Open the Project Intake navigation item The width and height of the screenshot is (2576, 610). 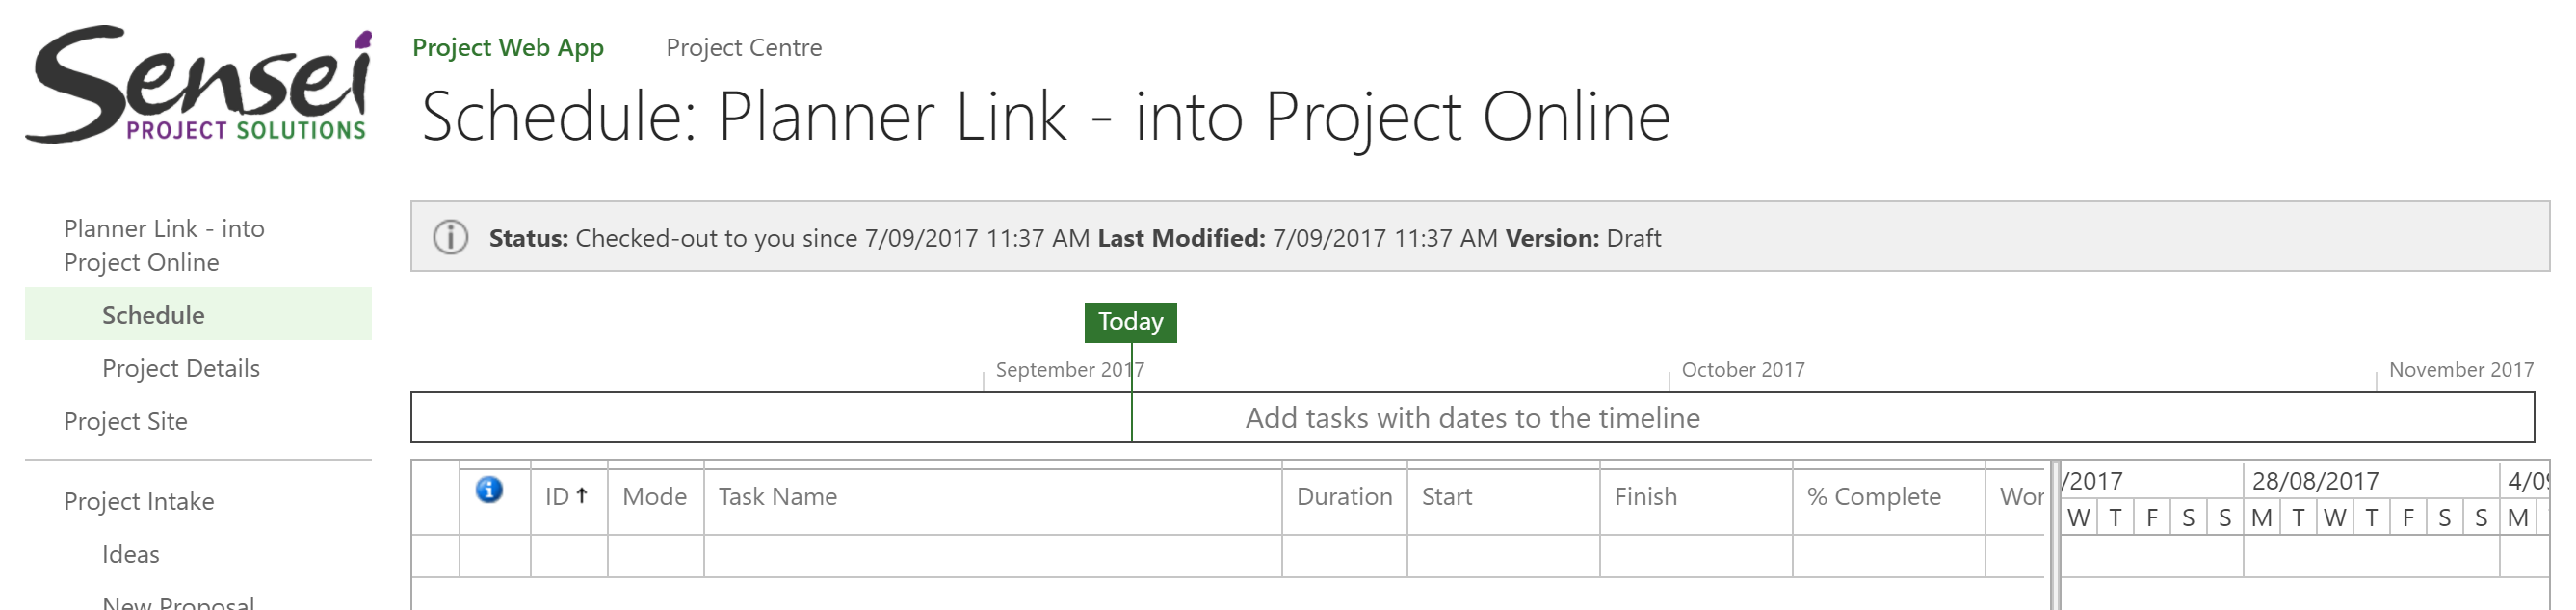click(139, 502)
